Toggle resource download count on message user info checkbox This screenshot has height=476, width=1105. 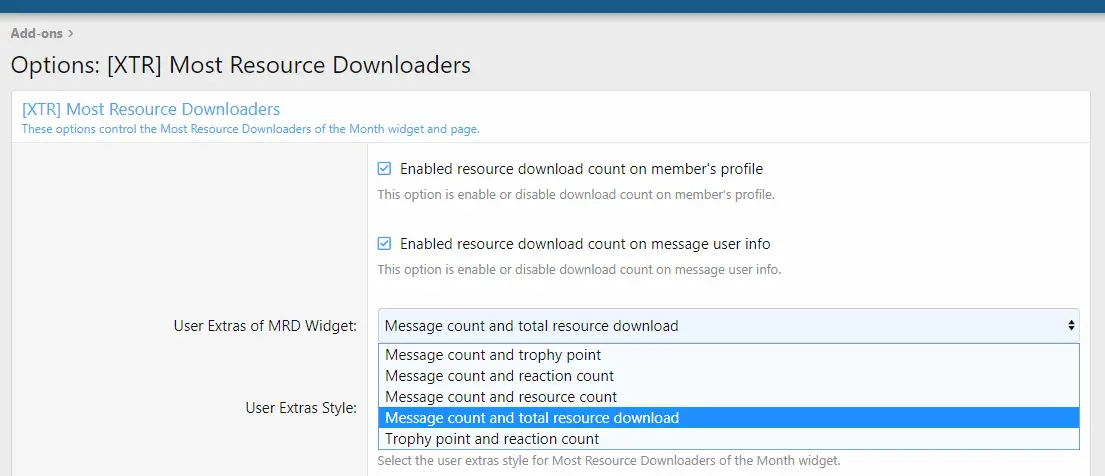[384, 244]
